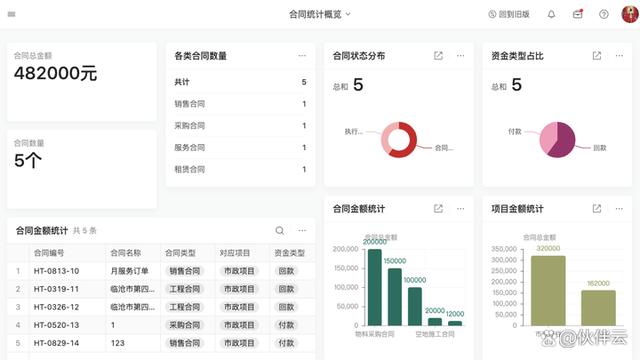Open the inbox icon with red dot
Screen dimensions: 640x360
pos(578,14)
